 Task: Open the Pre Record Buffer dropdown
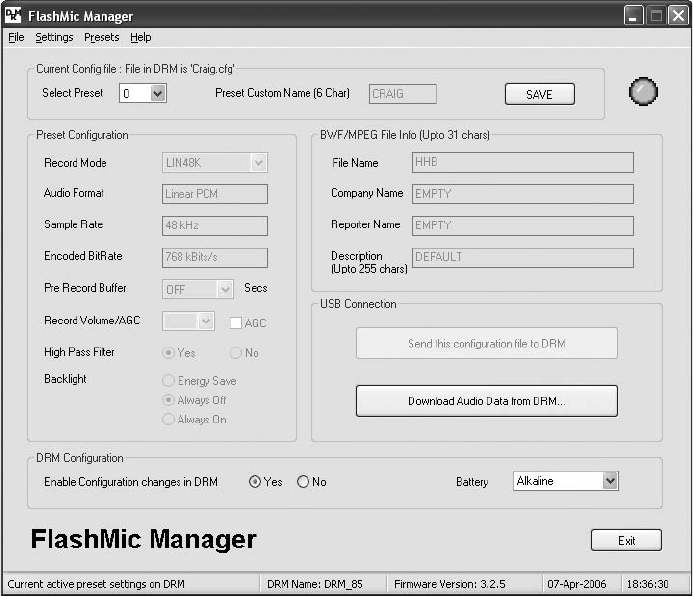click(x=225, y=289)
